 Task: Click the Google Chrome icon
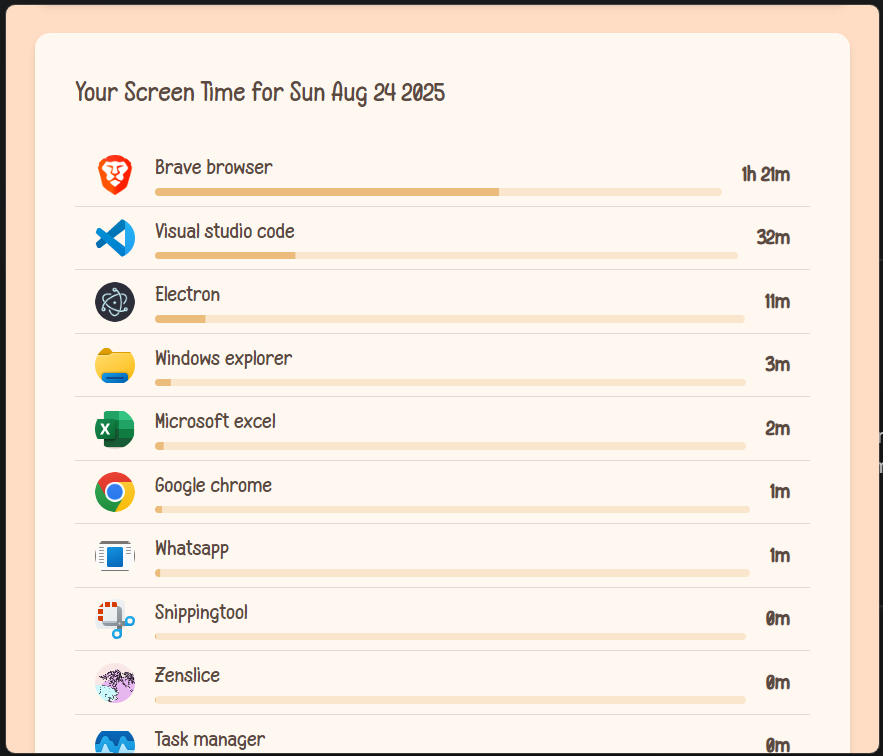coord(114,492)
